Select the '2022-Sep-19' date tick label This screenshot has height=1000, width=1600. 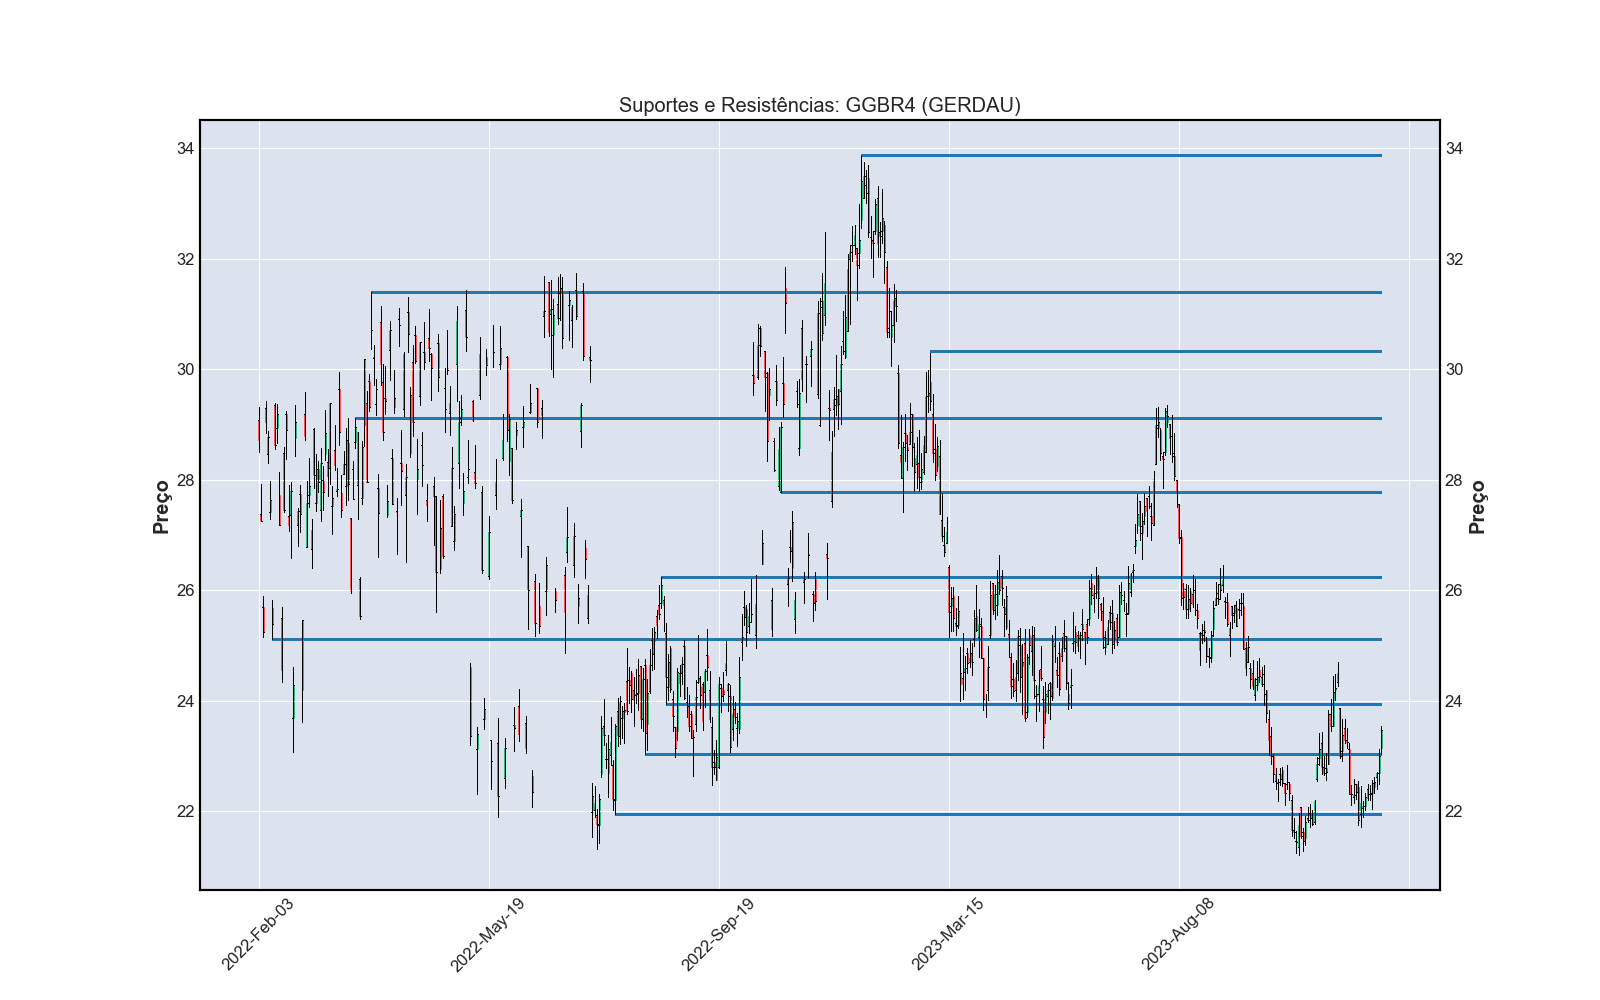click(717, 934)
